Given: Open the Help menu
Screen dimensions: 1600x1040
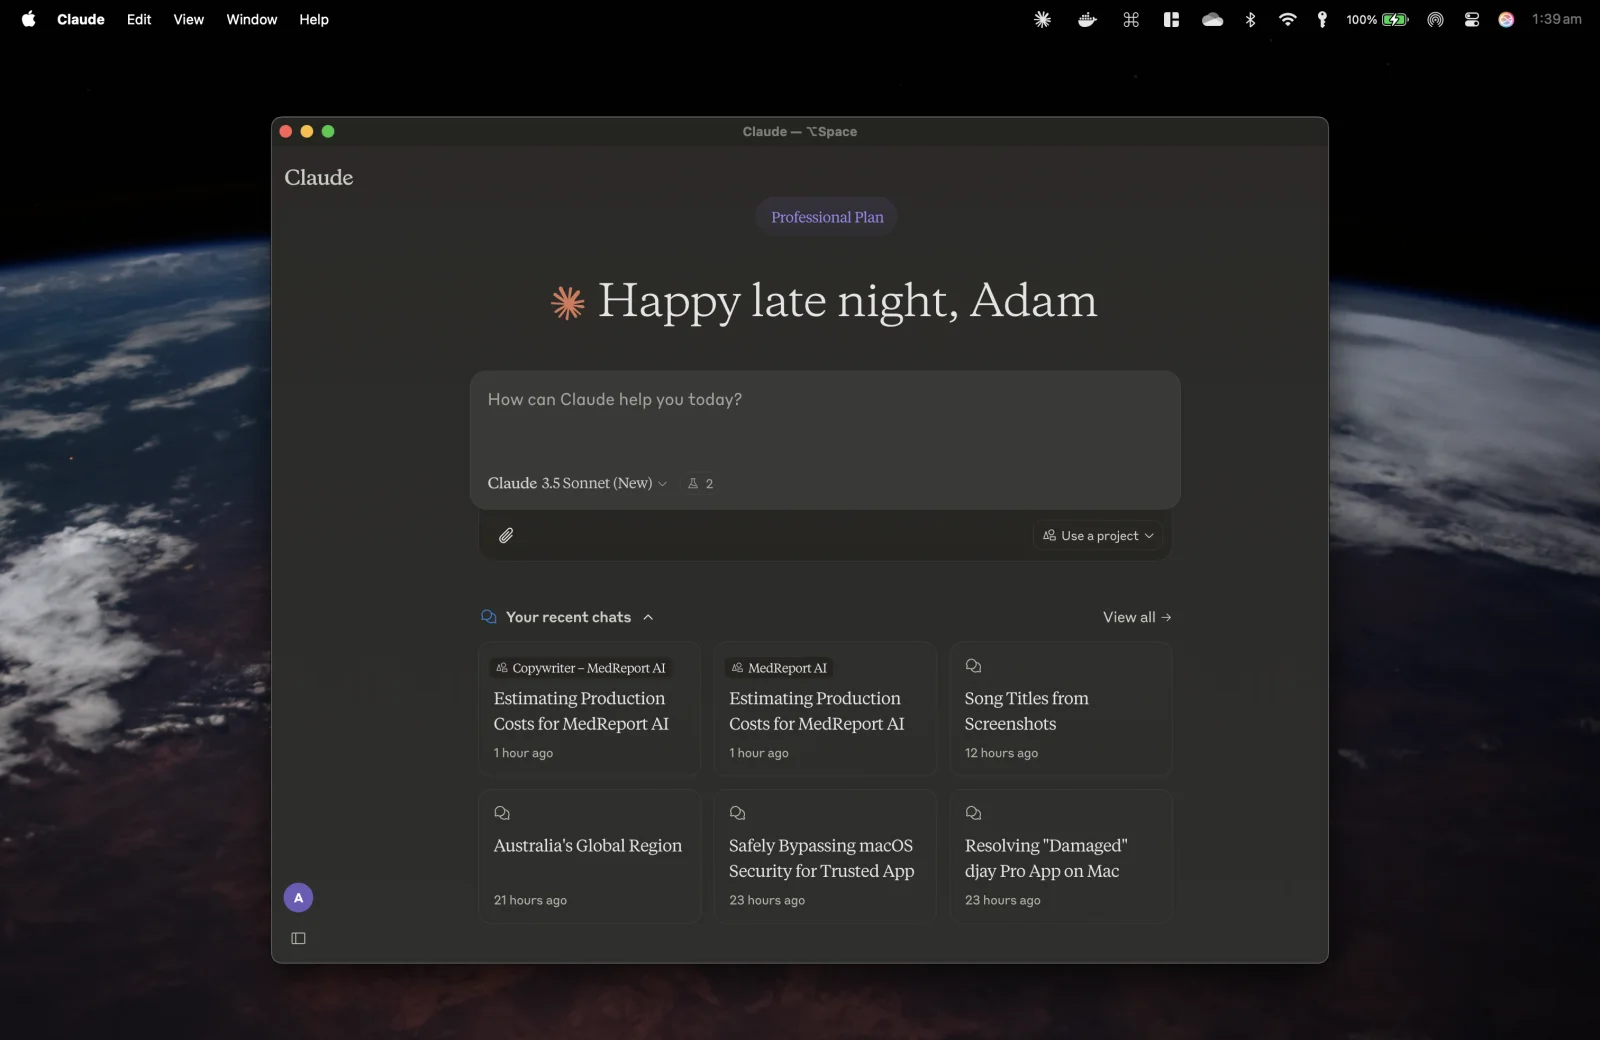Looking at the screenshot, I should pyautogui.click(x=314, y=19).
